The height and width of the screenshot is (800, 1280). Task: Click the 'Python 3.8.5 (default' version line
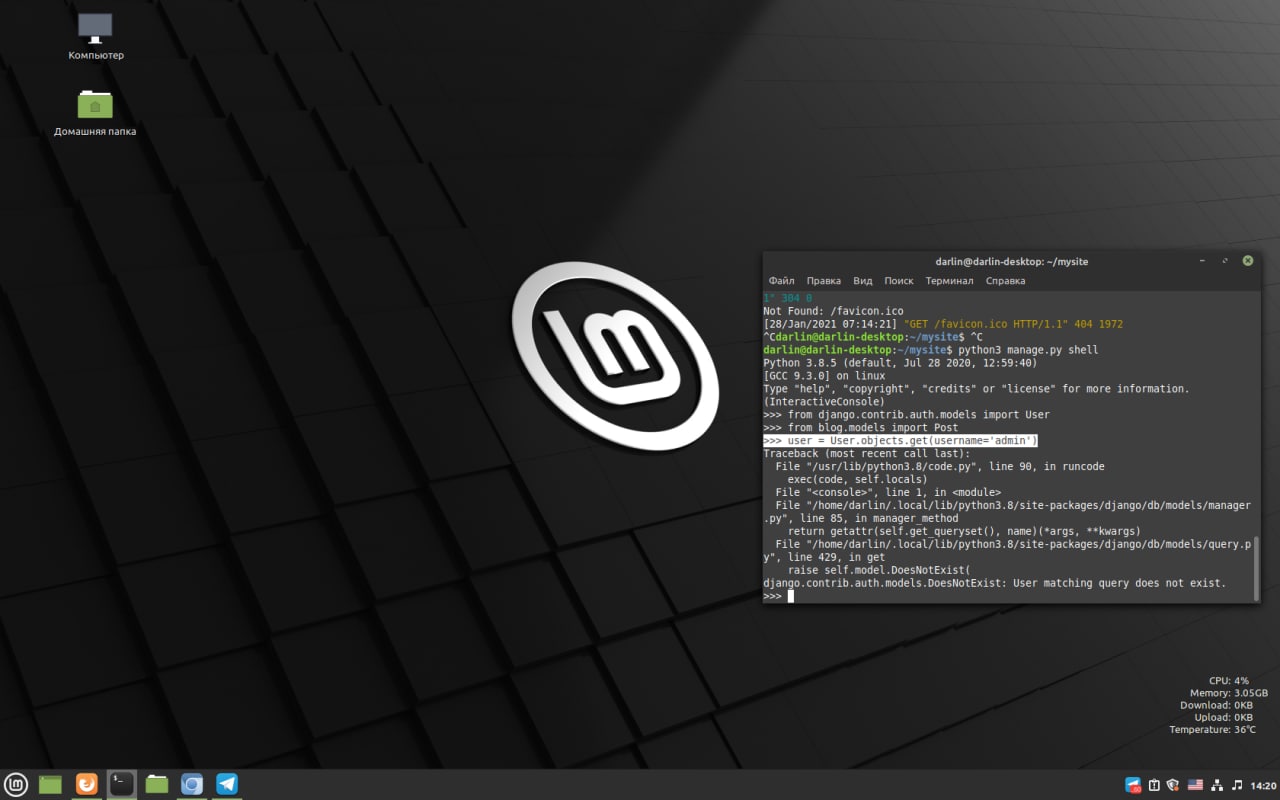click(900, 363)
